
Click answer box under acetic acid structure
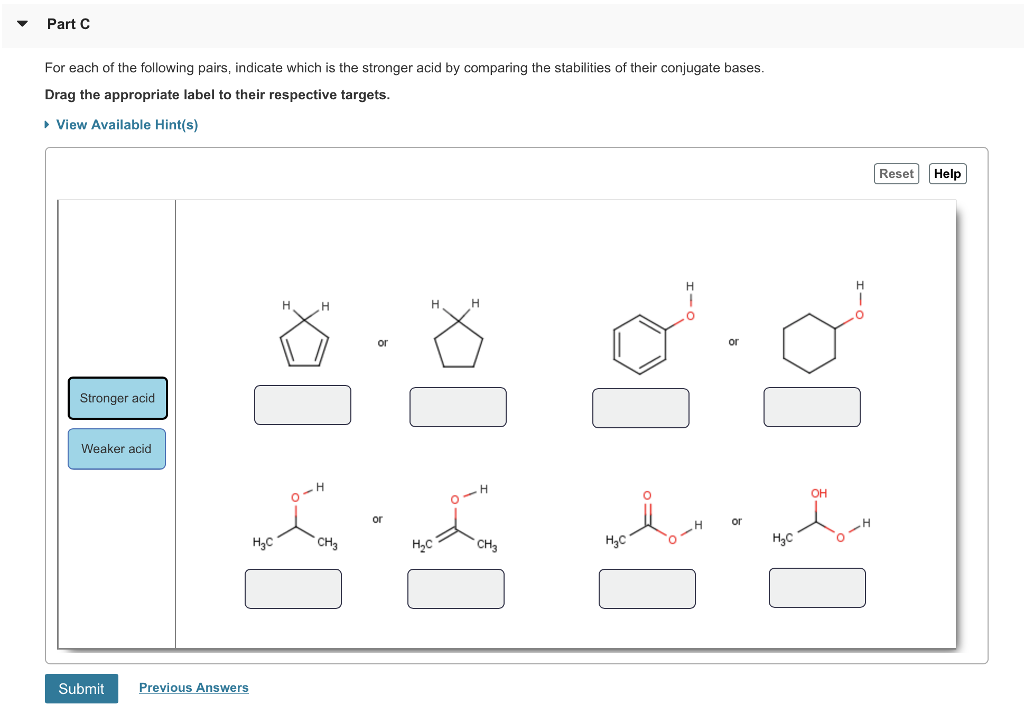click(646, 588)
